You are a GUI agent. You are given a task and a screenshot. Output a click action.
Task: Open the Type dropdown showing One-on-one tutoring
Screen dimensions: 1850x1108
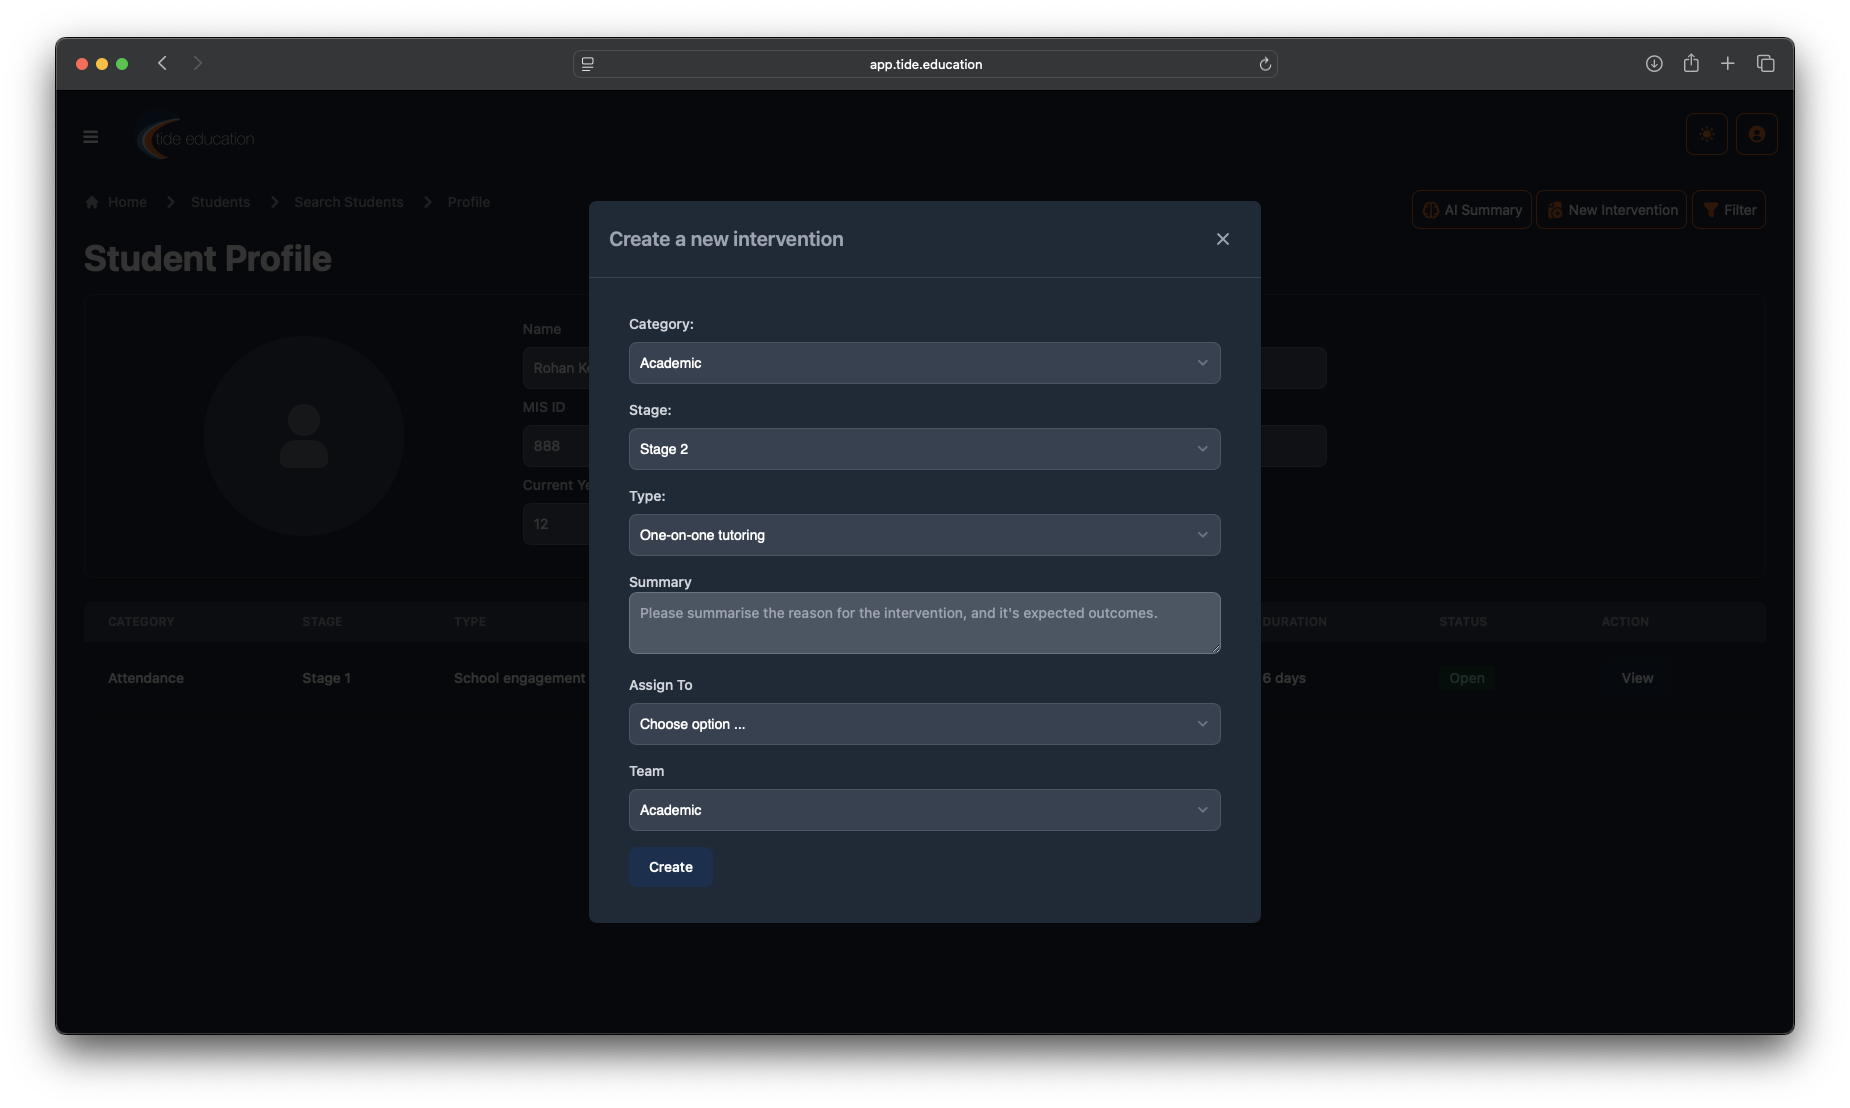pyautogui.click(x=923, y=535)
